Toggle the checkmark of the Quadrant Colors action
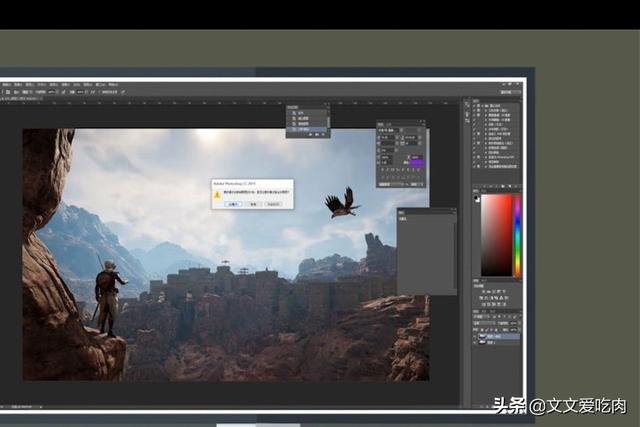This screenshot has height=427, width=640. [474, 152]
